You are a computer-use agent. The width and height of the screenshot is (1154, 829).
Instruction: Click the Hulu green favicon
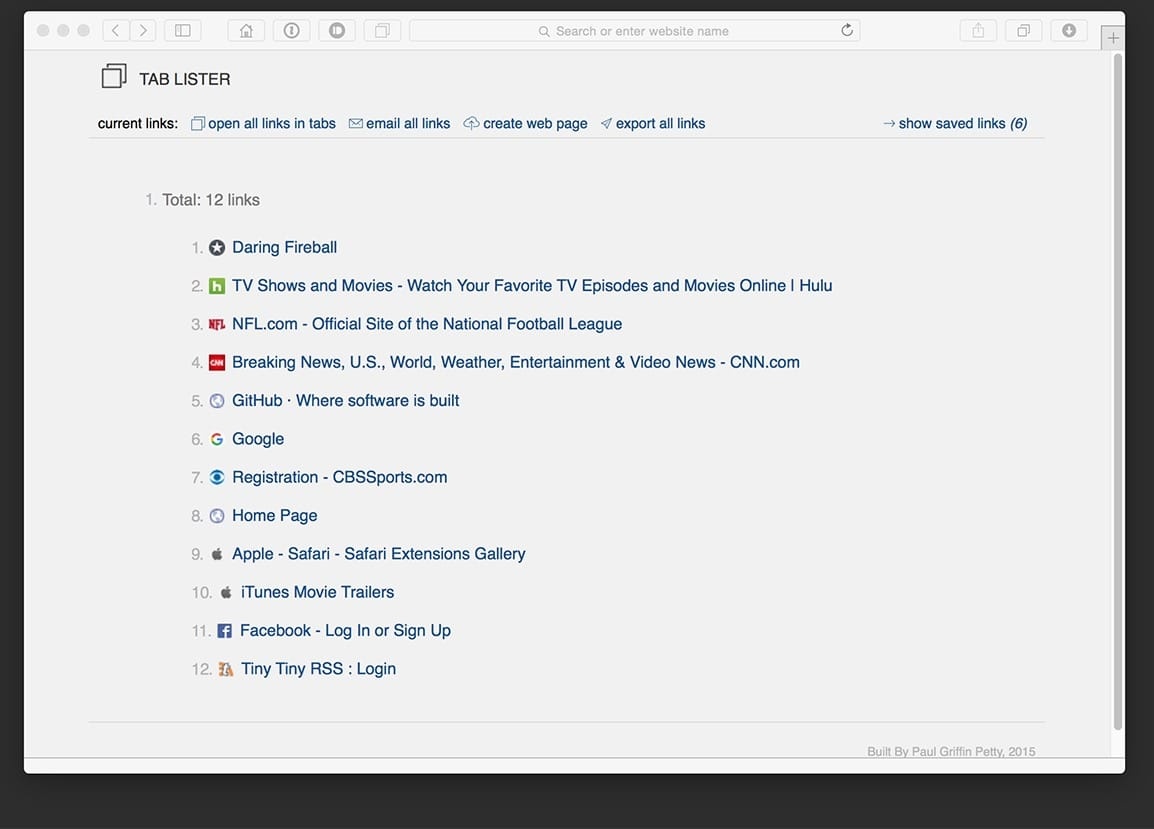pyautogui.click(x=216, y=286)
